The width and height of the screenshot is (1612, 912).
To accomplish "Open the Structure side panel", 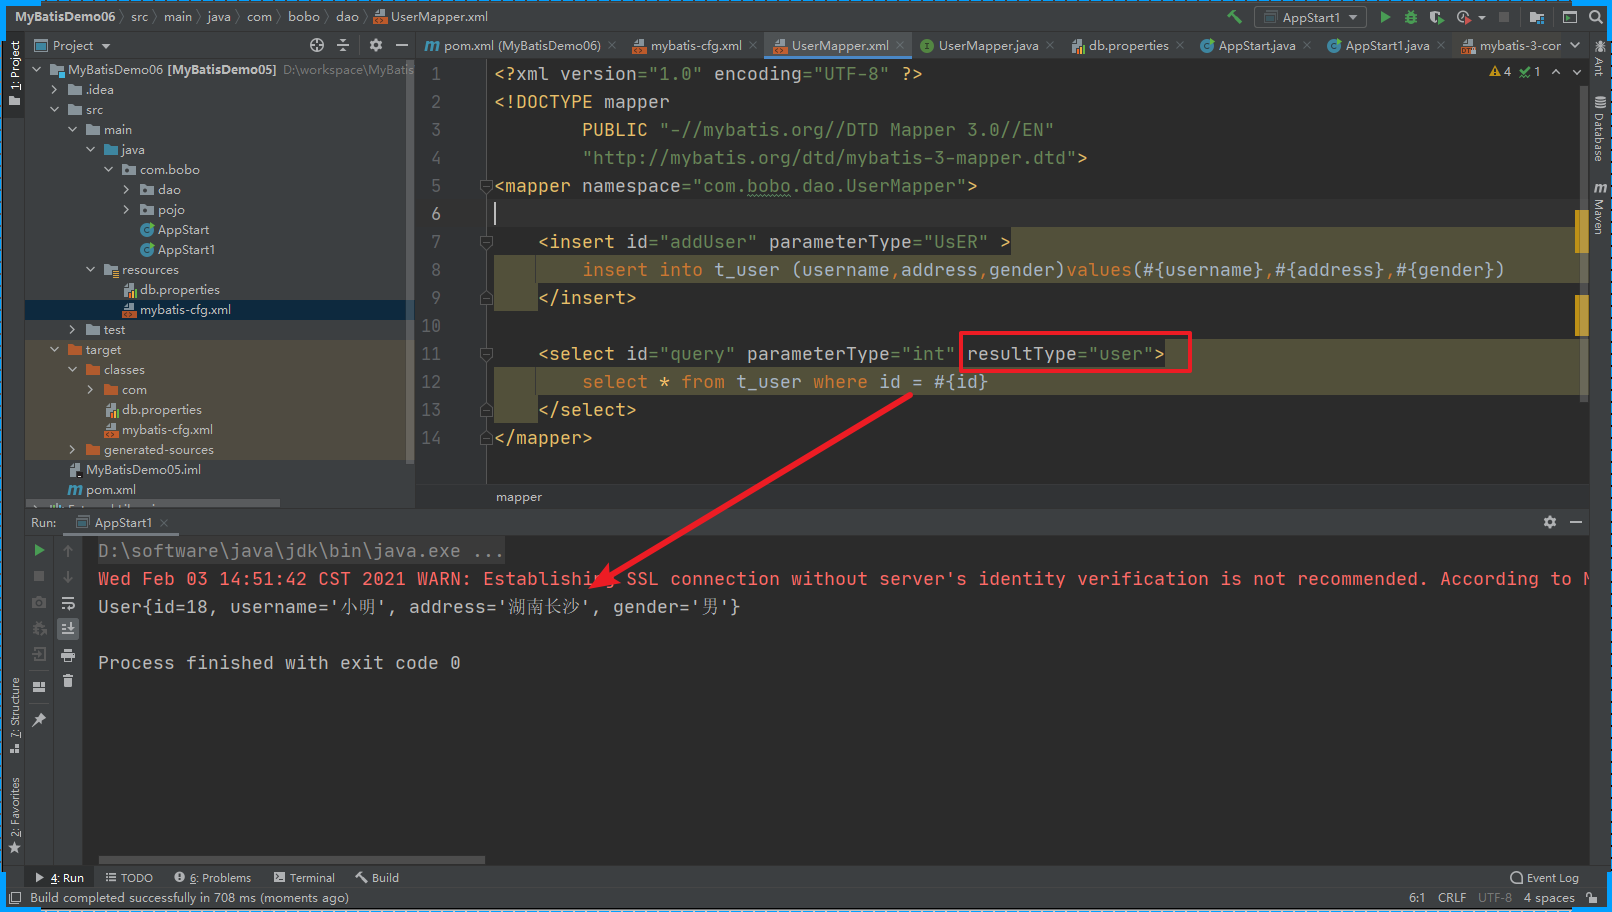I will [15, 715].
